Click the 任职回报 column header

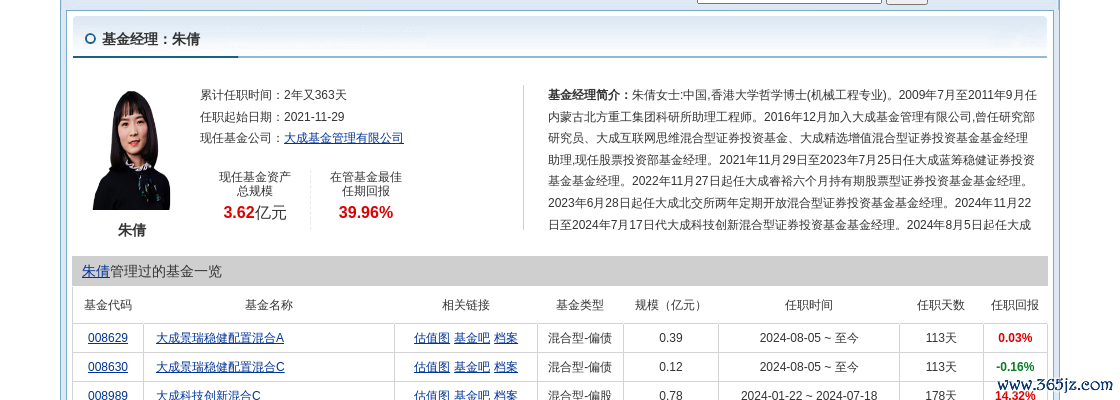click(x=1015, y=305)
